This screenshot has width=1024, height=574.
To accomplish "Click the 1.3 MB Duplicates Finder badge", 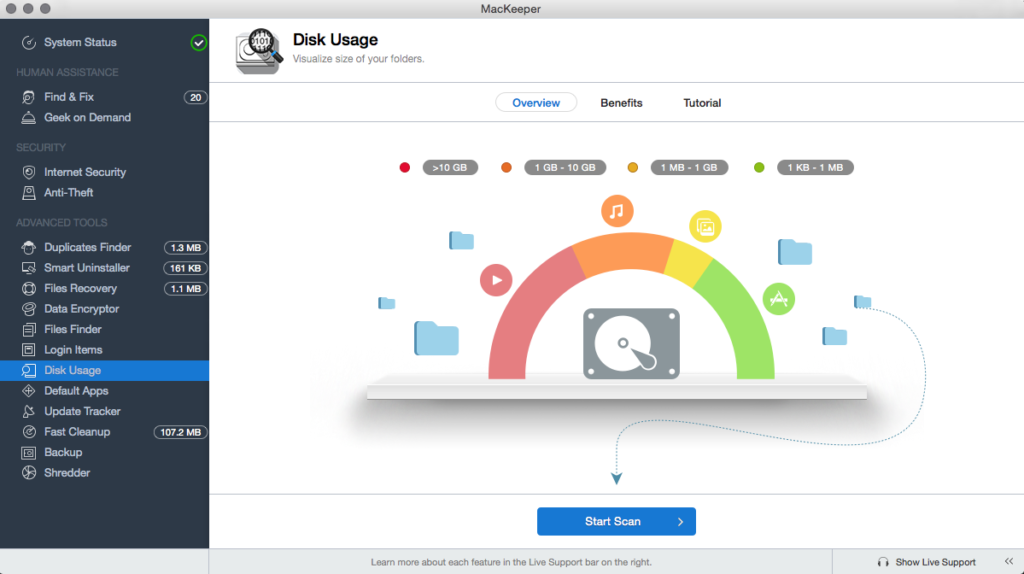I will 185,248.
